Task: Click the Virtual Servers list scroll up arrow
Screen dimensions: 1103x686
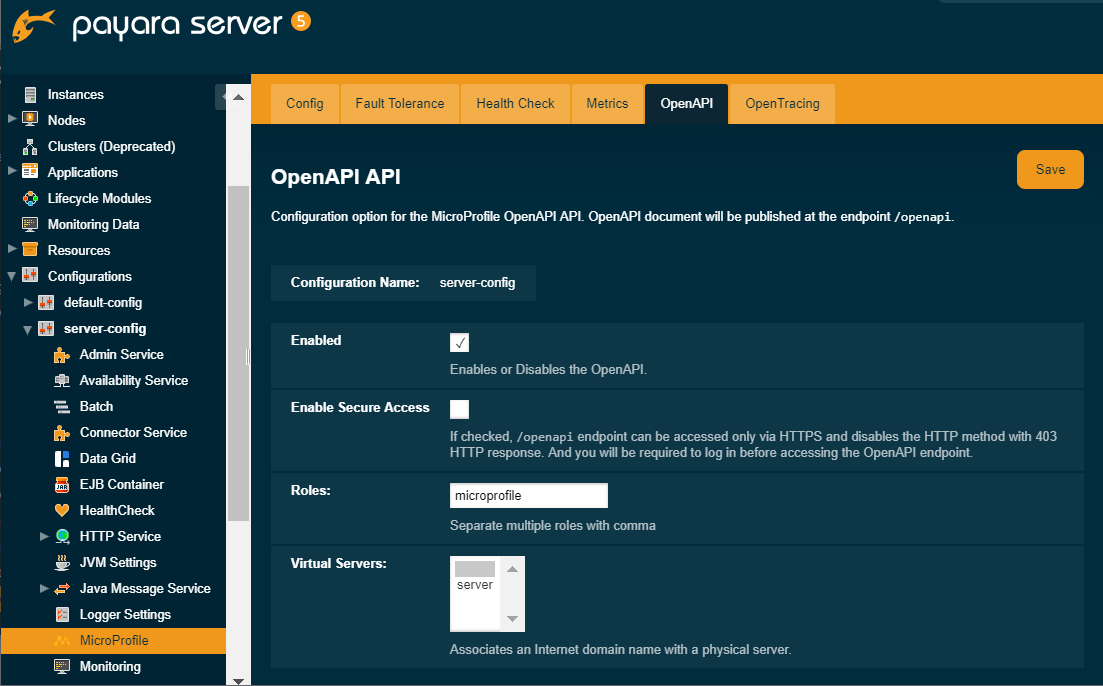Action: [x=512, y=569]
